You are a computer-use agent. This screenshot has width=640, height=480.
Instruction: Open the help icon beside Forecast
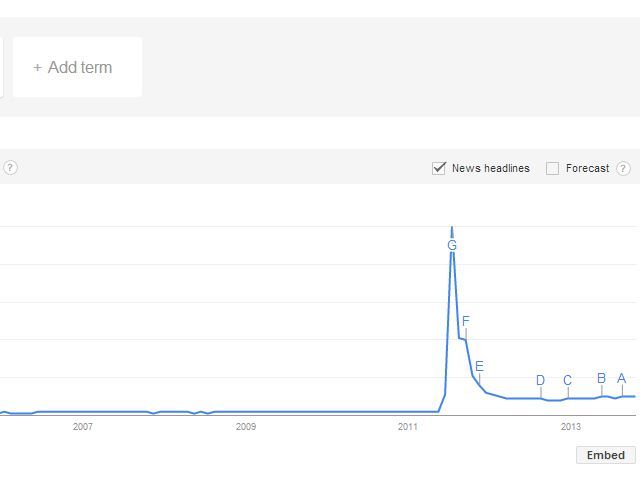click(x=623, y=168)
